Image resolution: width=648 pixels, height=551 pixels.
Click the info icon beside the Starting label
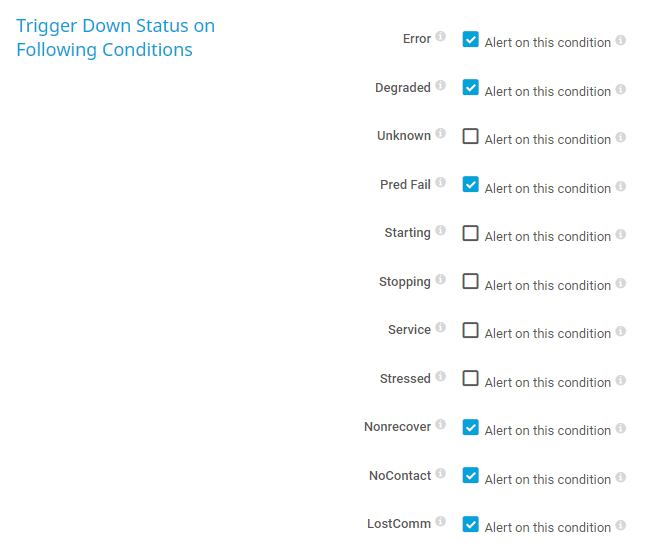[441, 232]
